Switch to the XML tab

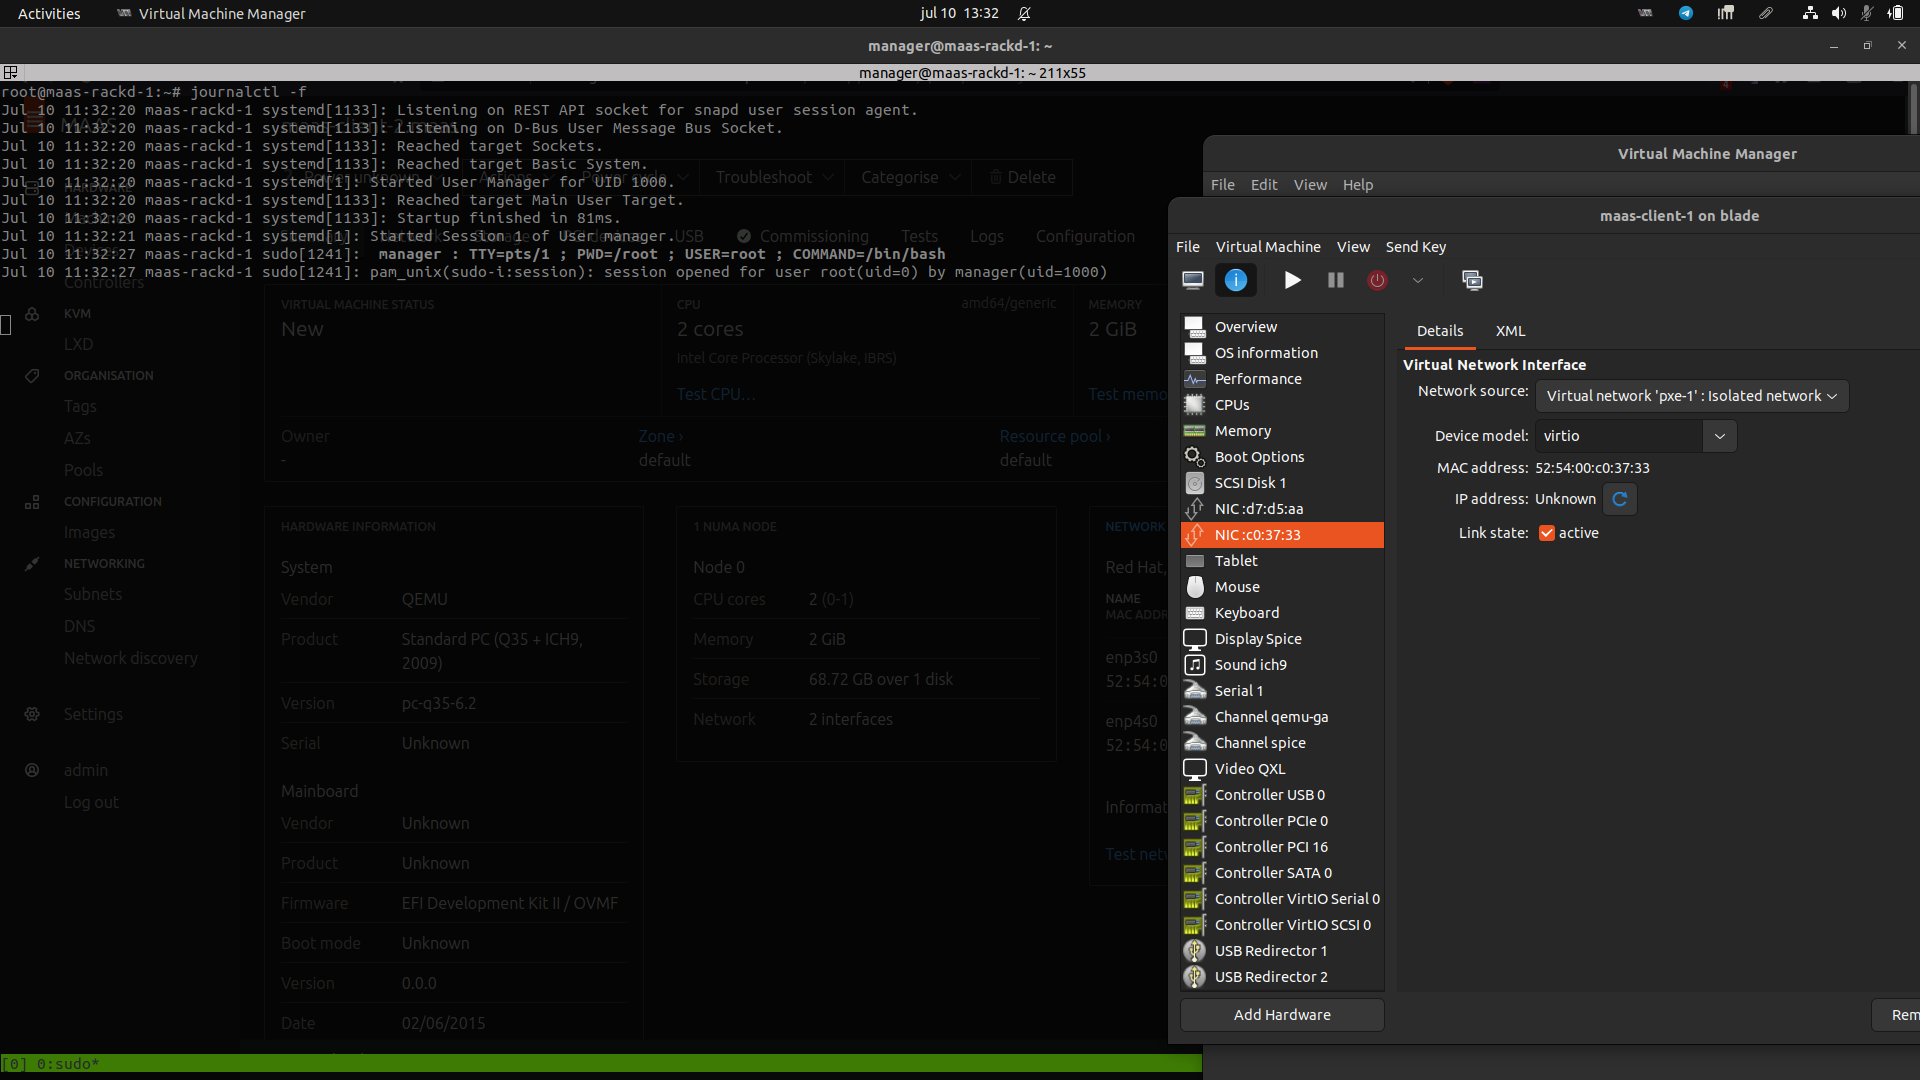pos(1510,331)
